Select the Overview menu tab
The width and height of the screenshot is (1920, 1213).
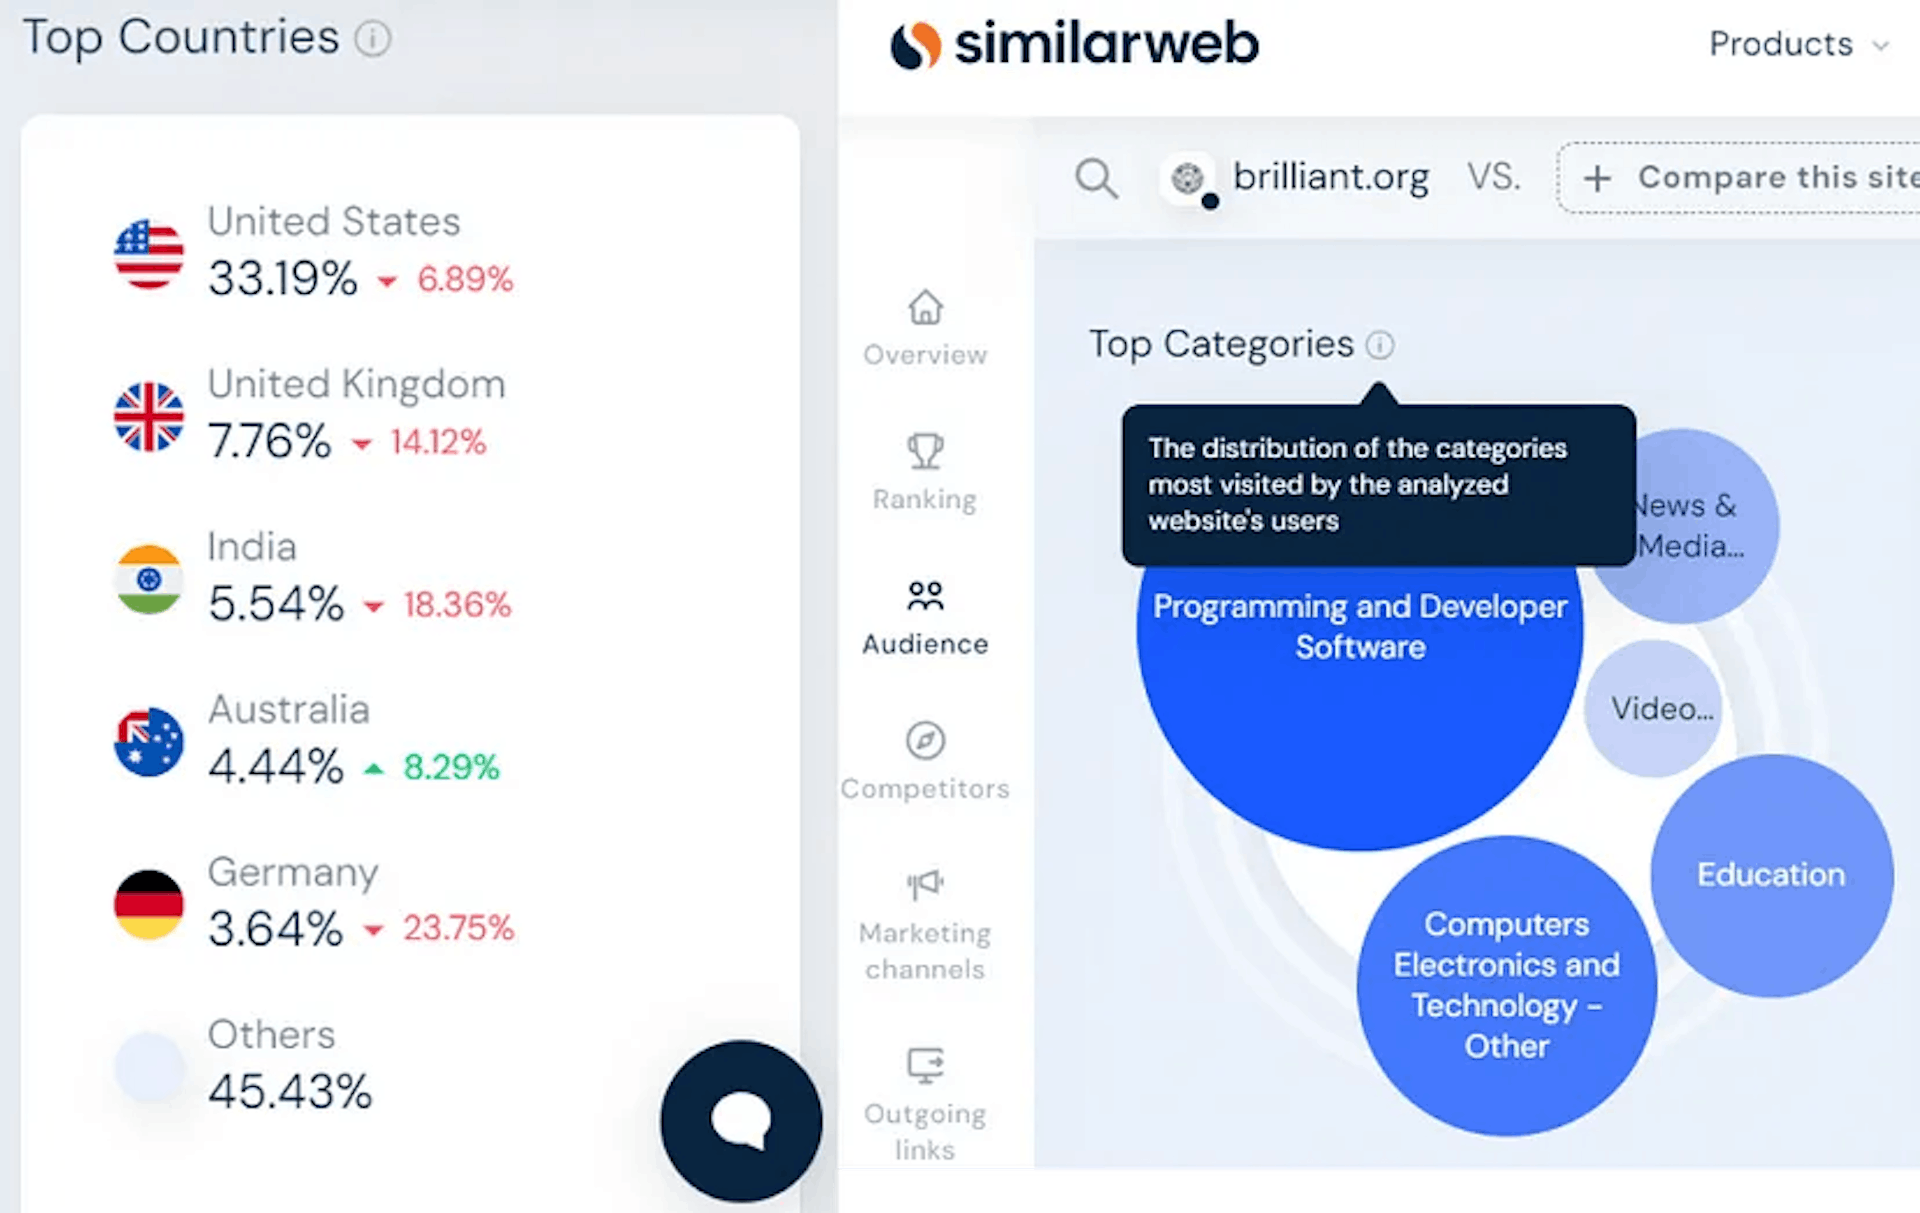click(x=925, y=327)
